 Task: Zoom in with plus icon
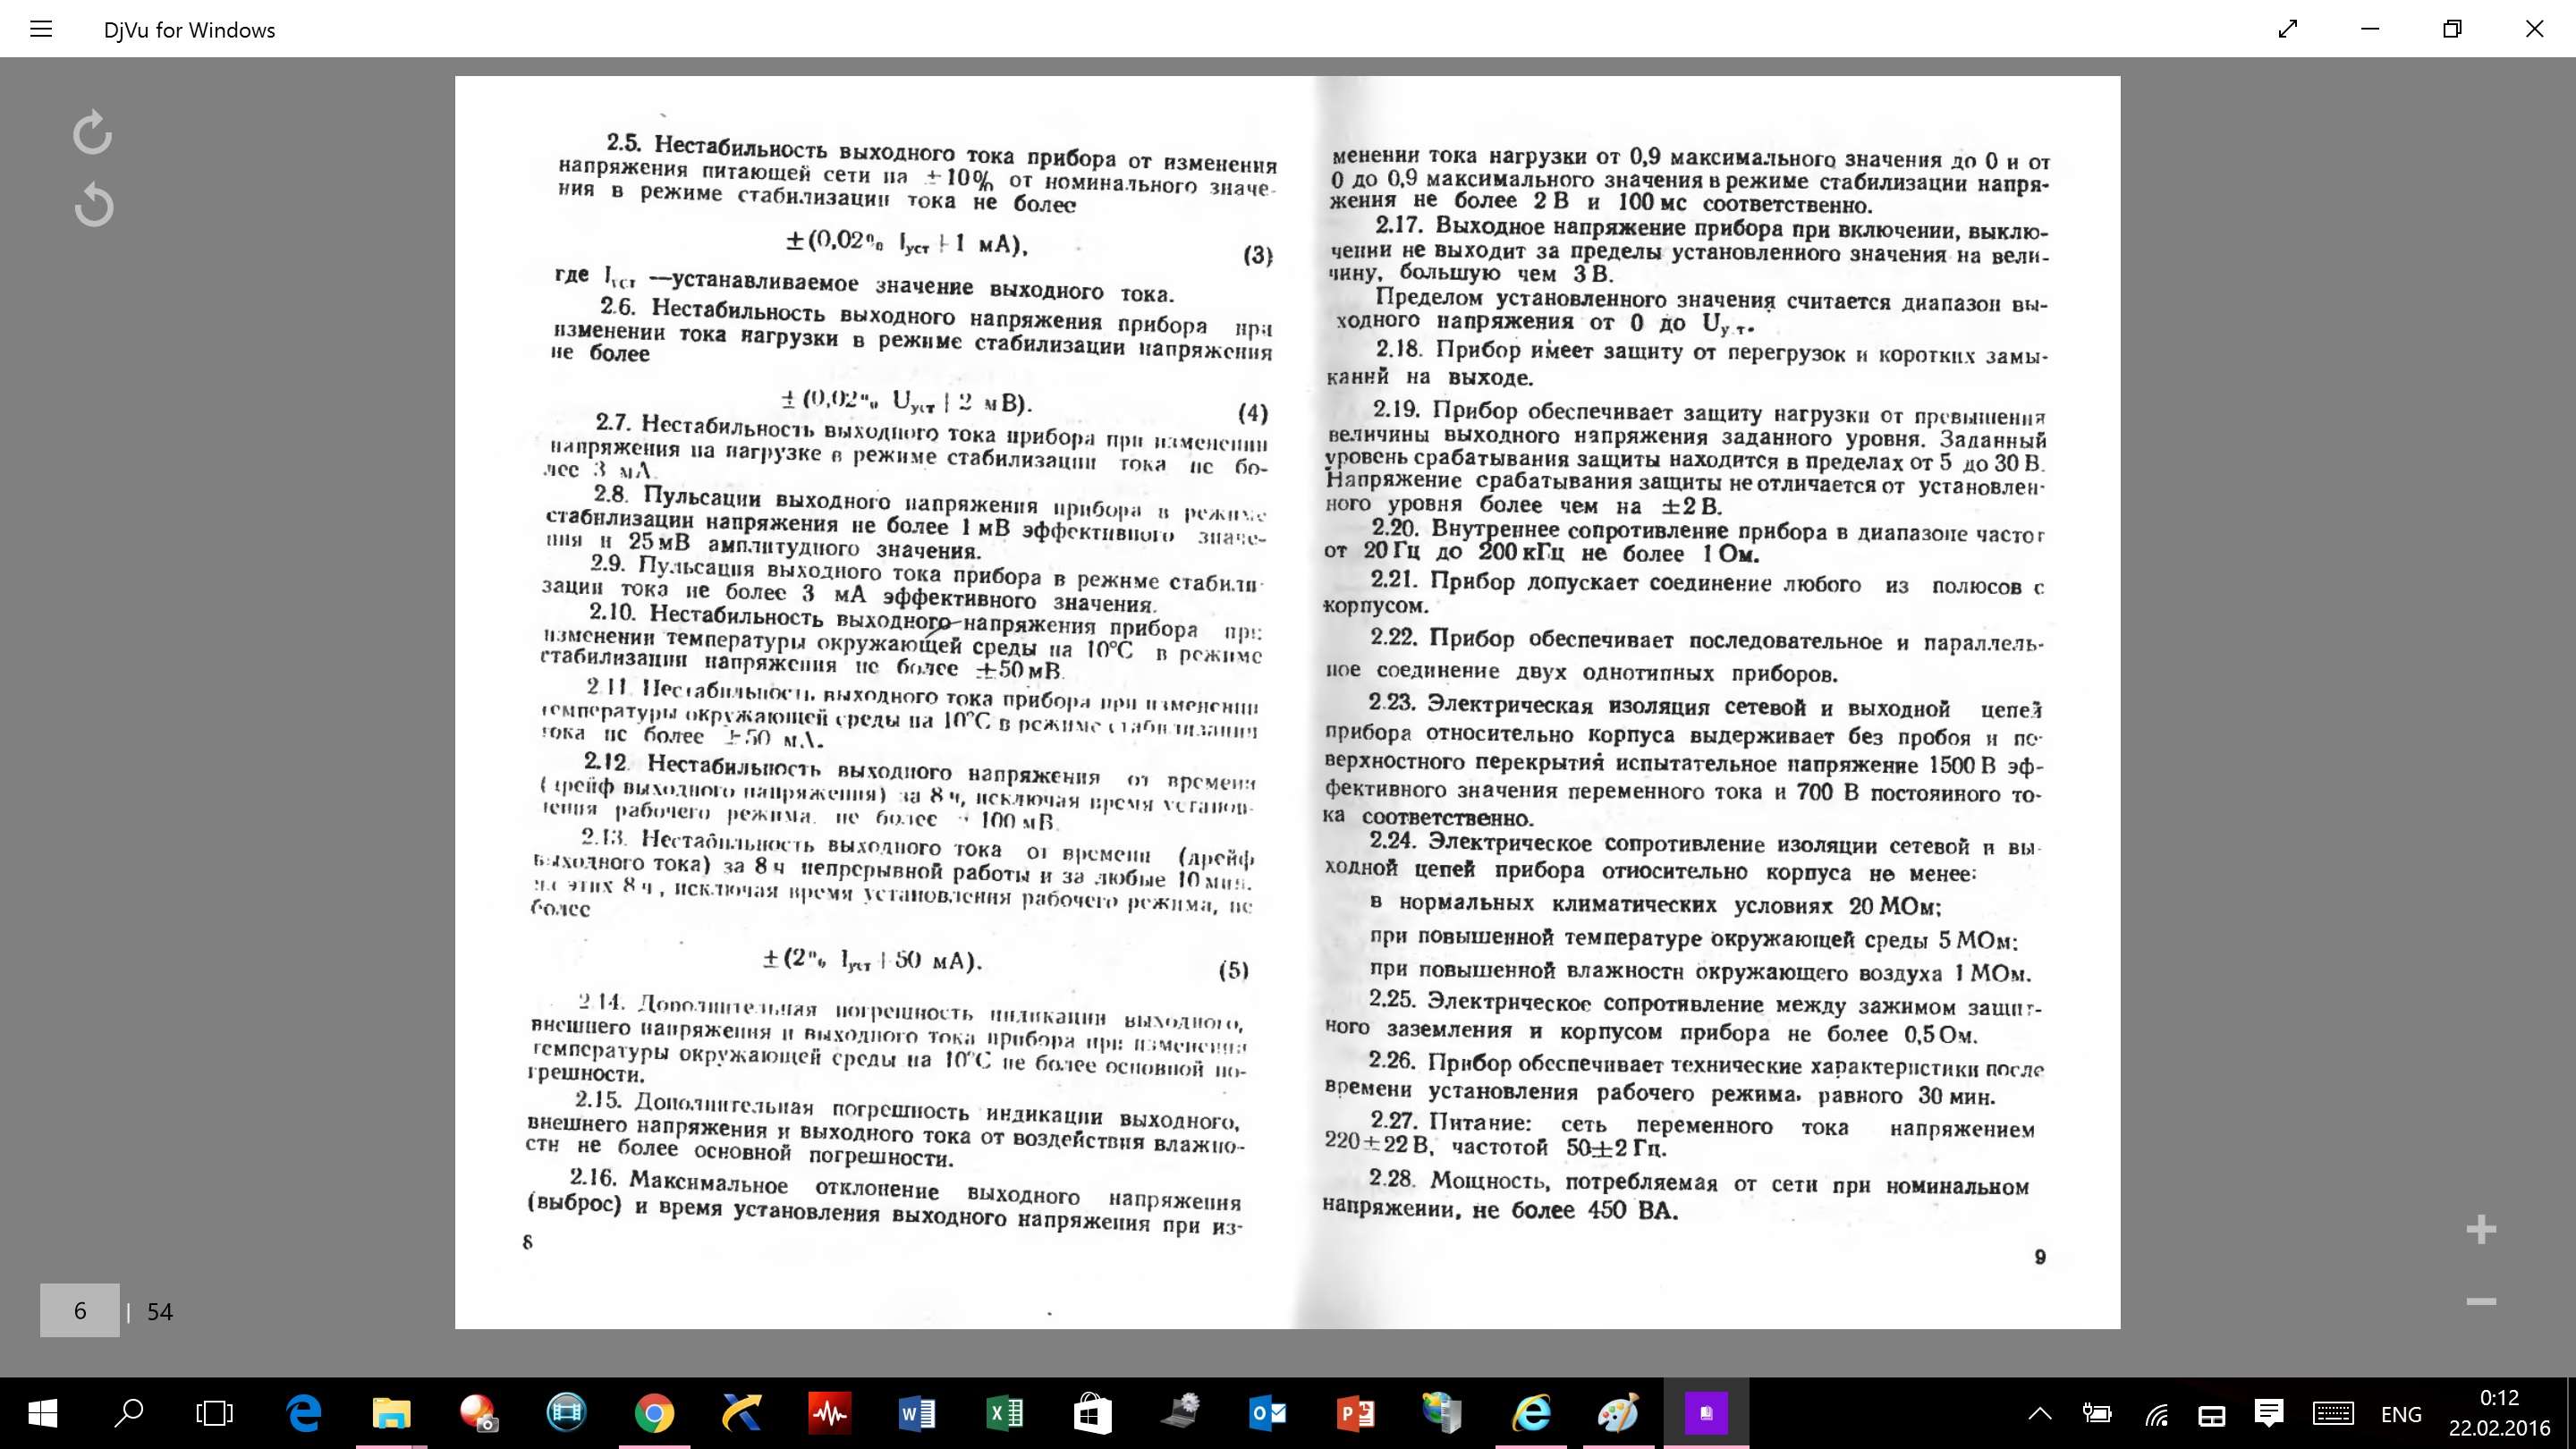[x=2481, y=1229]
